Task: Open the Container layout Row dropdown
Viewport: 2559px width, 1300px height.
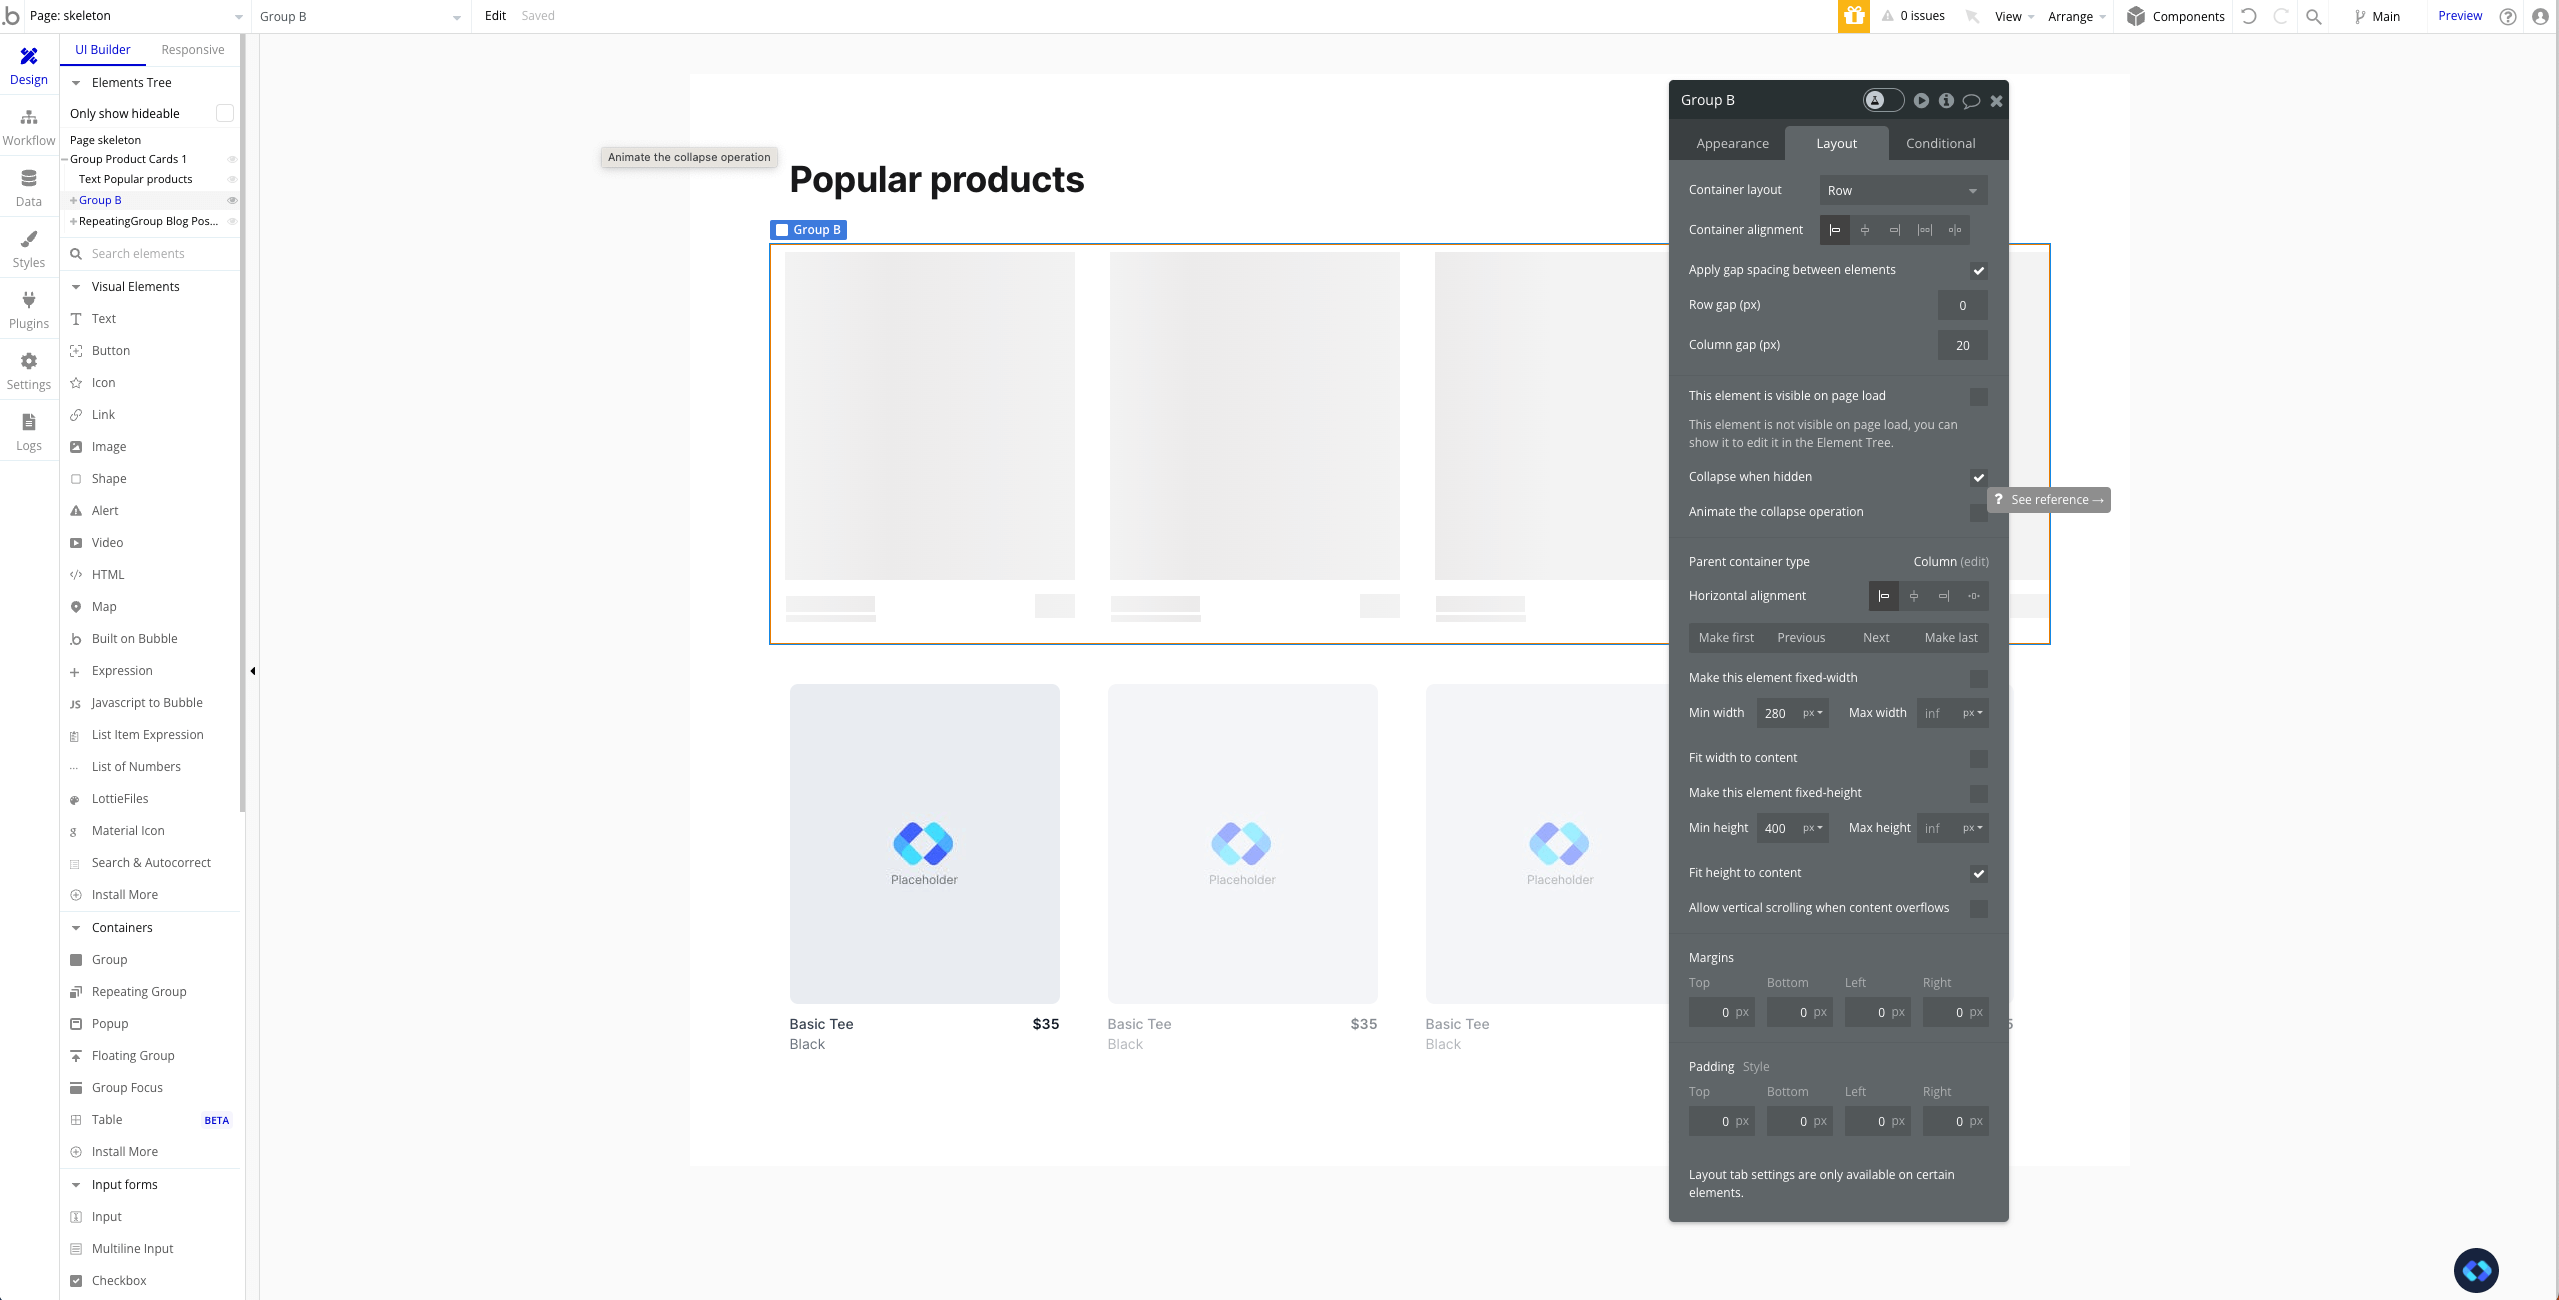Action: 1902,190
